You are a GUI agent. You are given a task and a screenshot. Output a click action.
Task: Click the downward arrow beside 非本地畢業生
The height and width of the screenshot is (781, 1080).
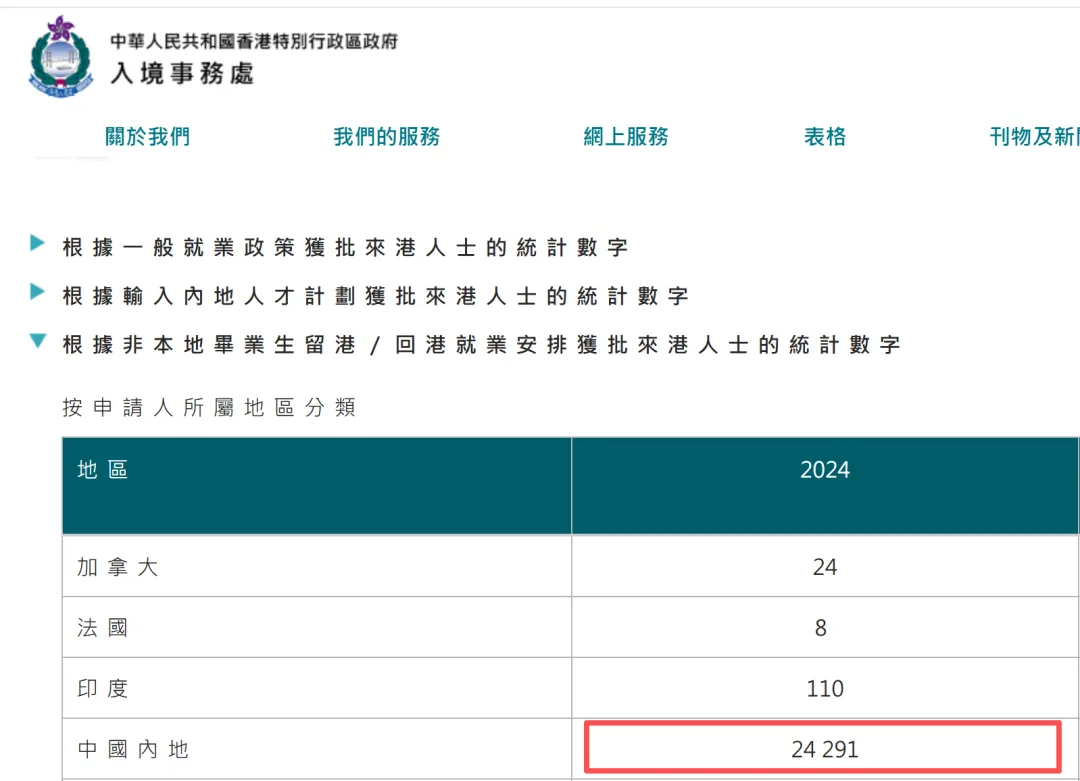[37, 341]
